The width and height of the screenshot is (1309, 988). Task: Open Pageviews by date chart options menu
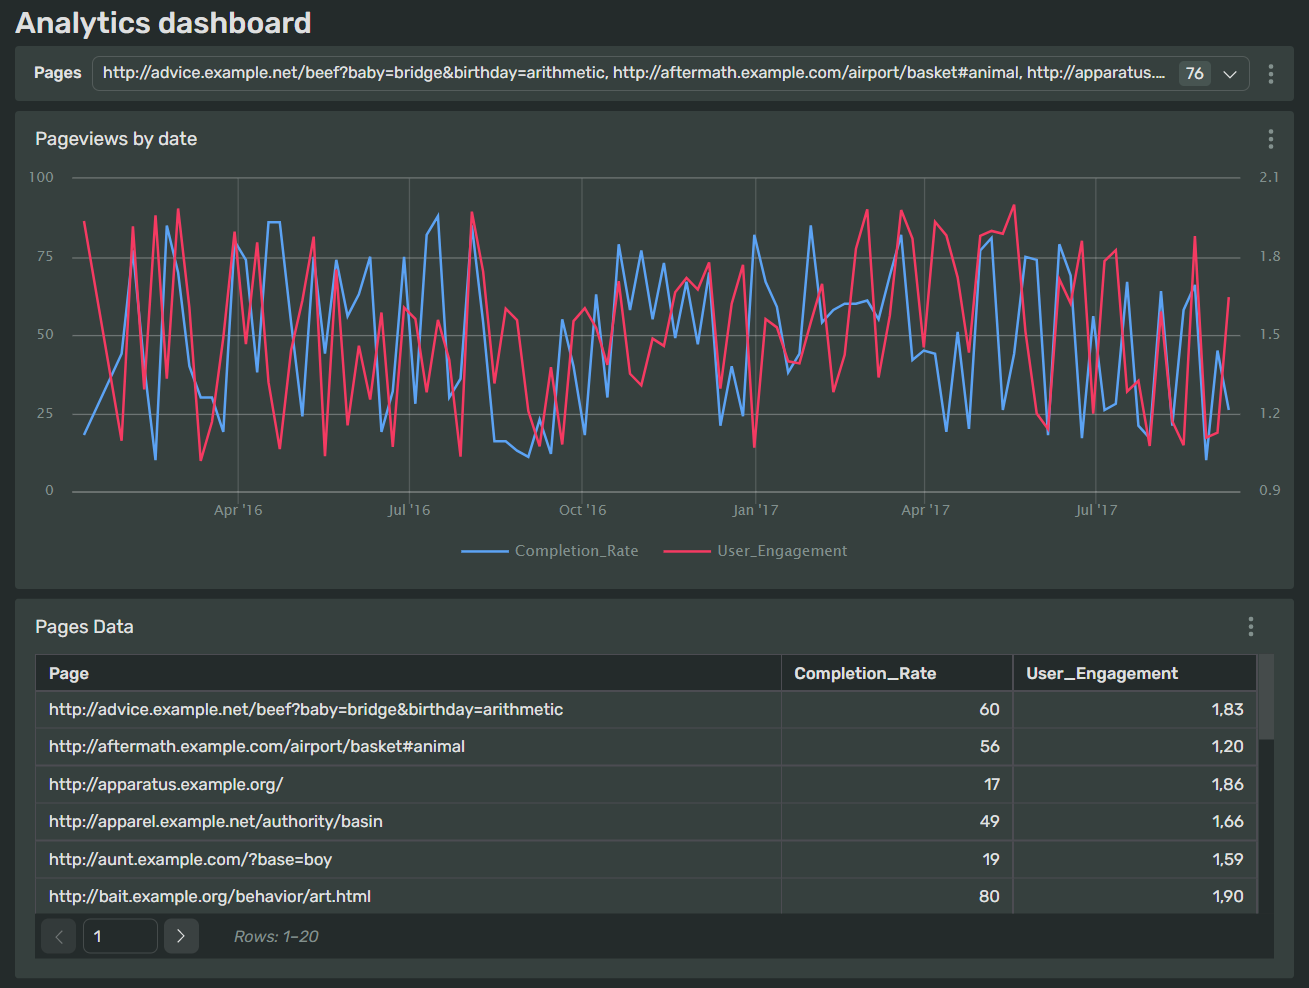pyautogui.click(x=1271, y=139)
